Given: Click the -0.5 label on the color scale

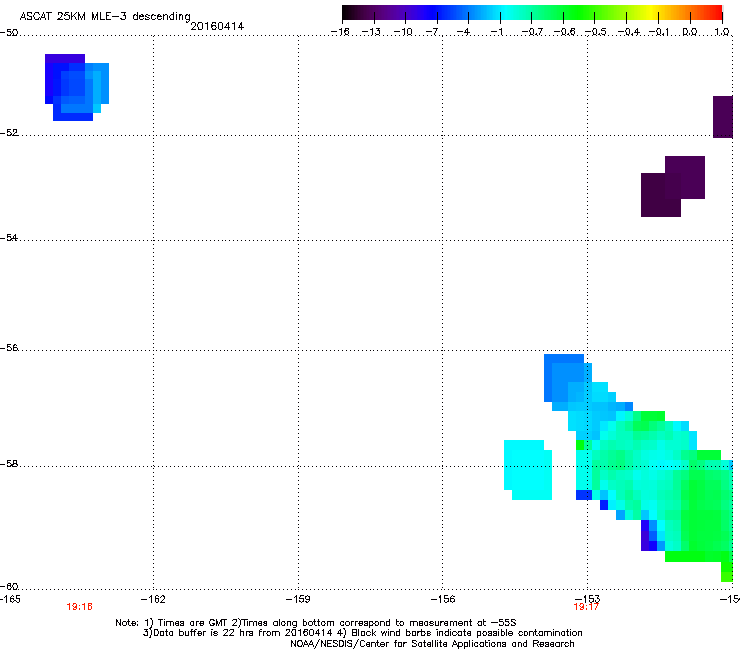Looking at the screenshot, I should (596, 32).
